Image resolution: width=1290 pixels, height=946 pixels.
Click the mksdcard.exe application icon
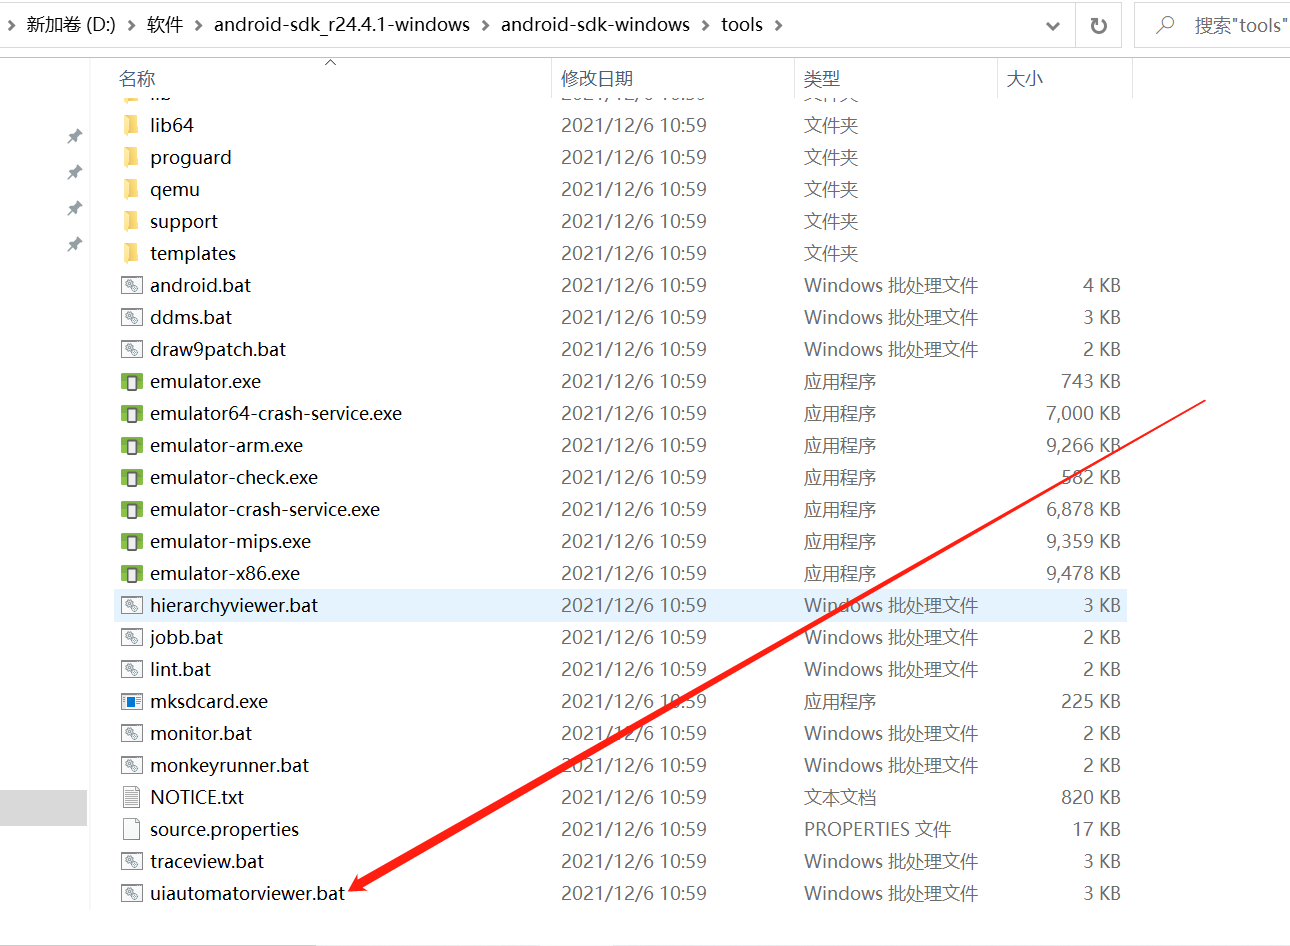[131, 701]
